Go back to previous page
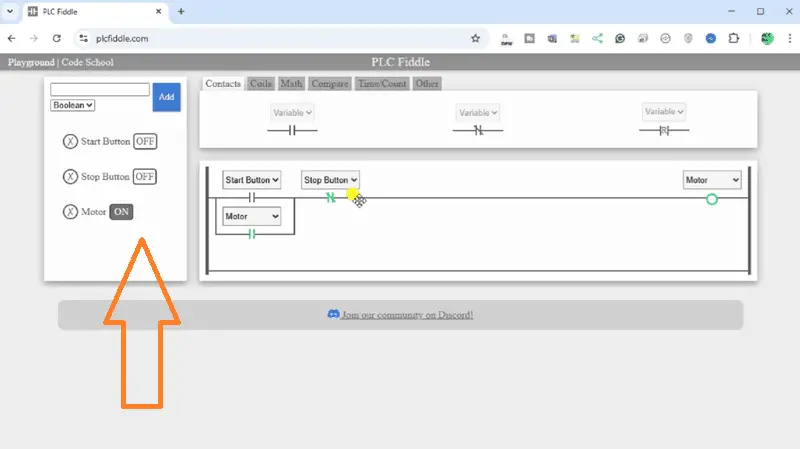The height and width of the screenshot is (449, 800). [x=12, y=38]
